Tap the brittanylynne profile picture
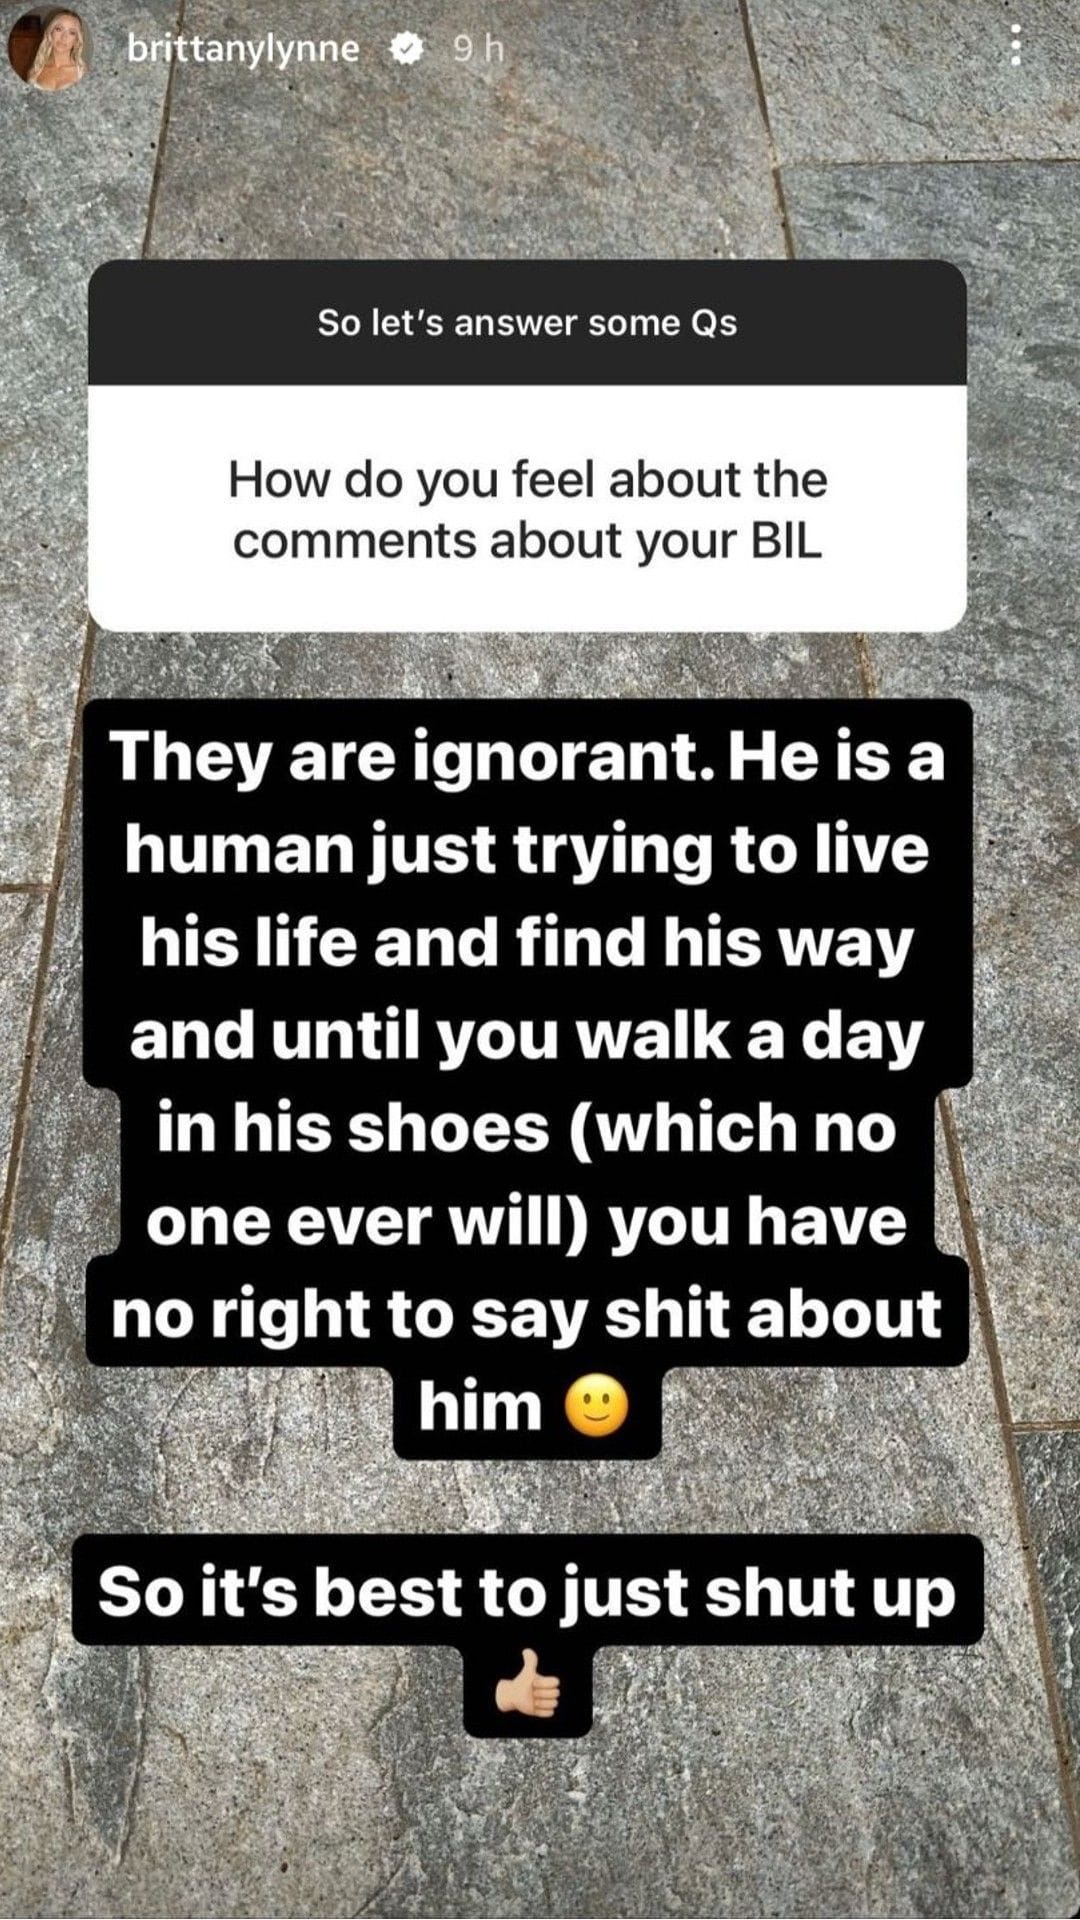 tap(50, 49)
